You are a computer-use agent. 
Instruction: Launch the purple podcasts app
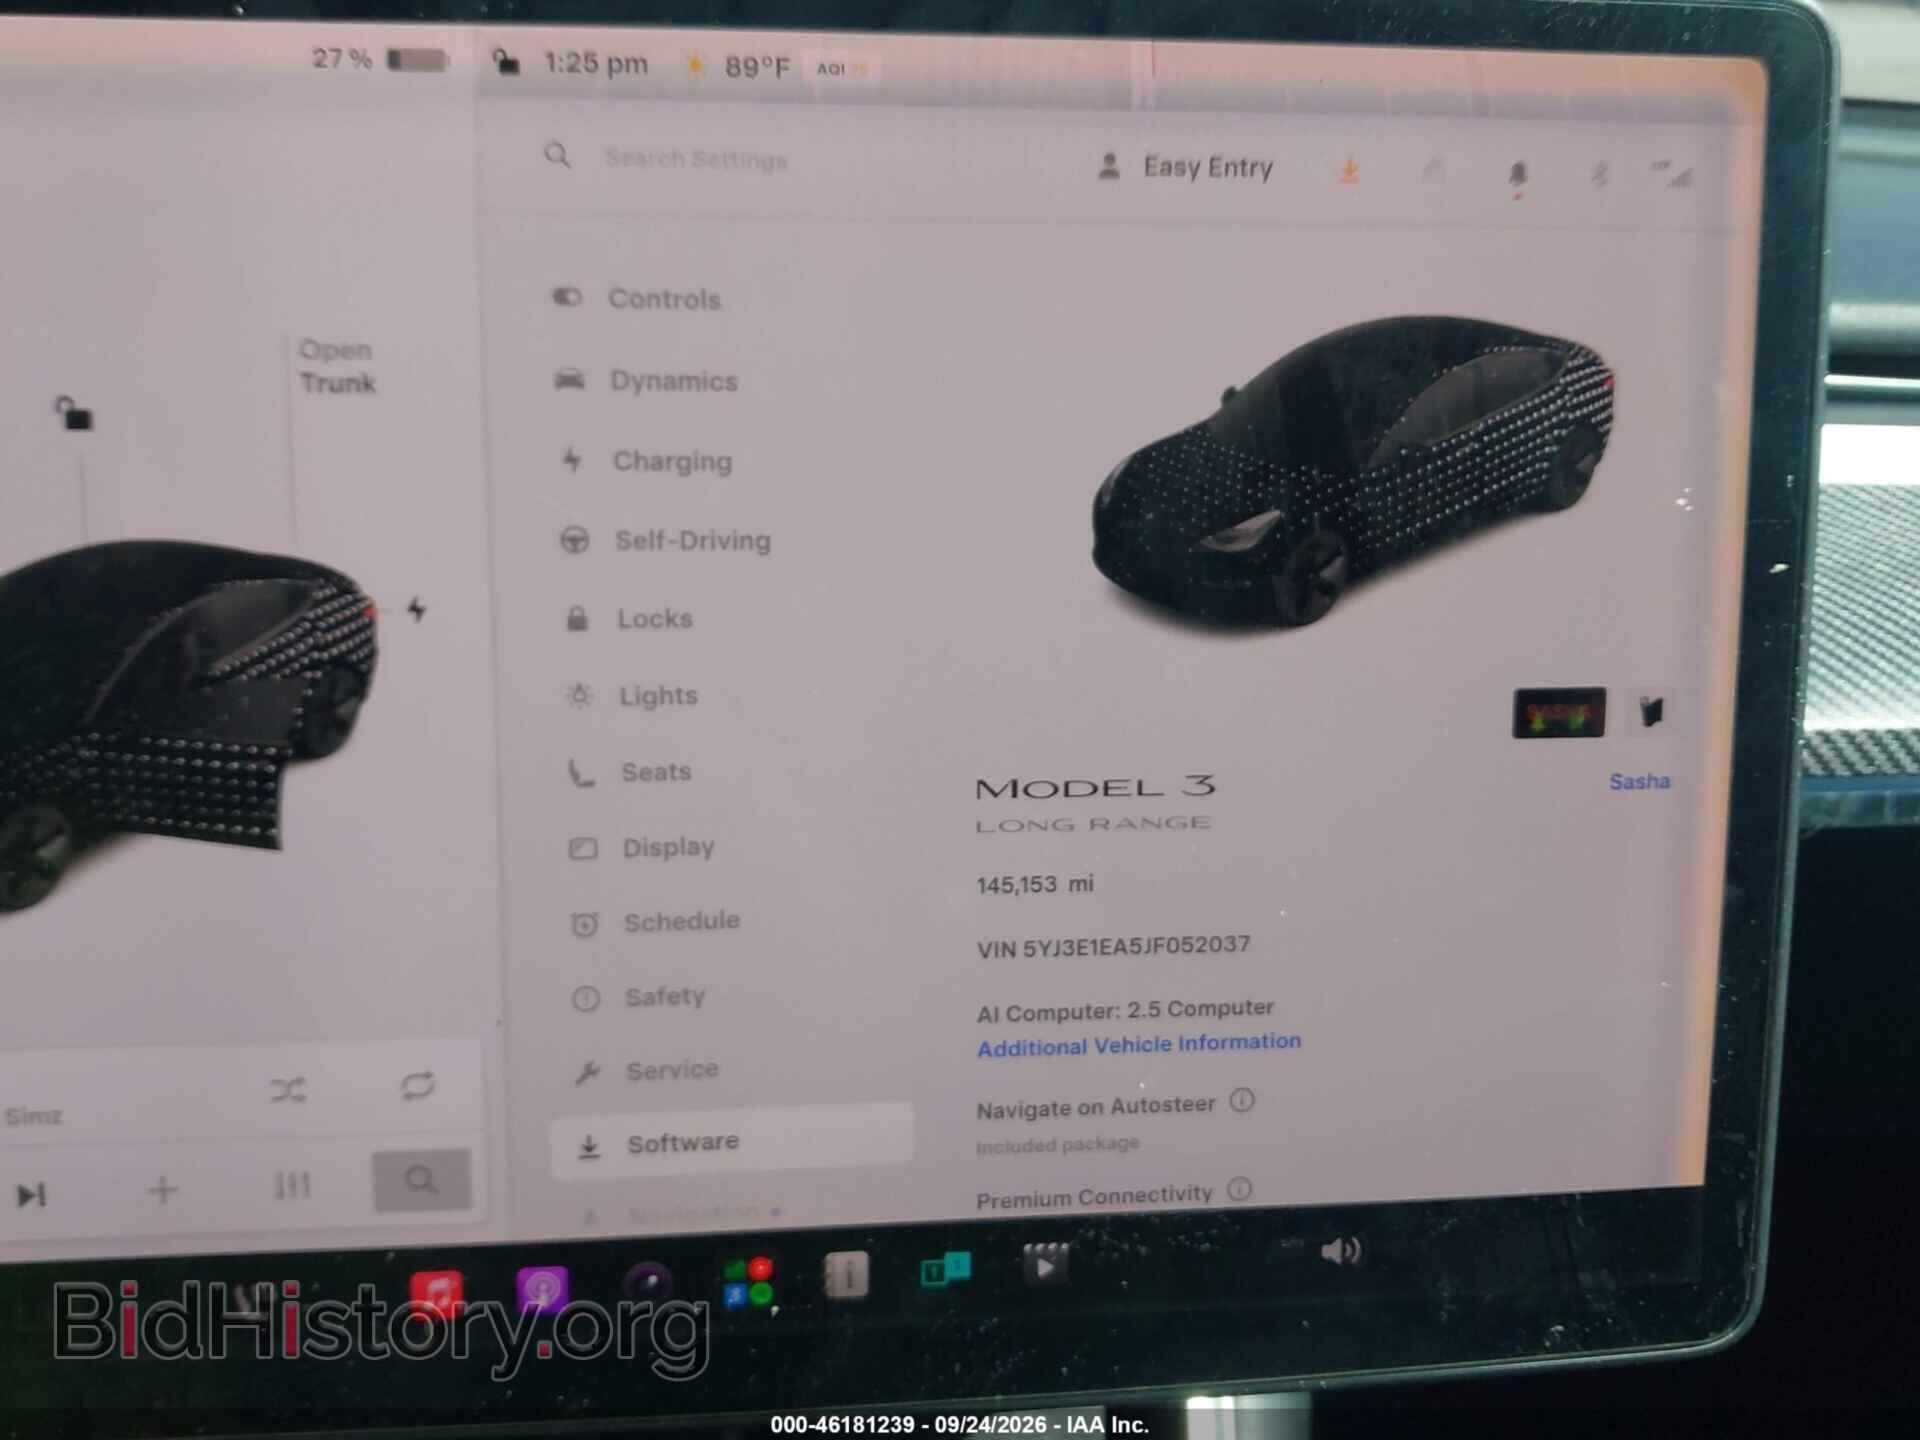[543, 1290]
